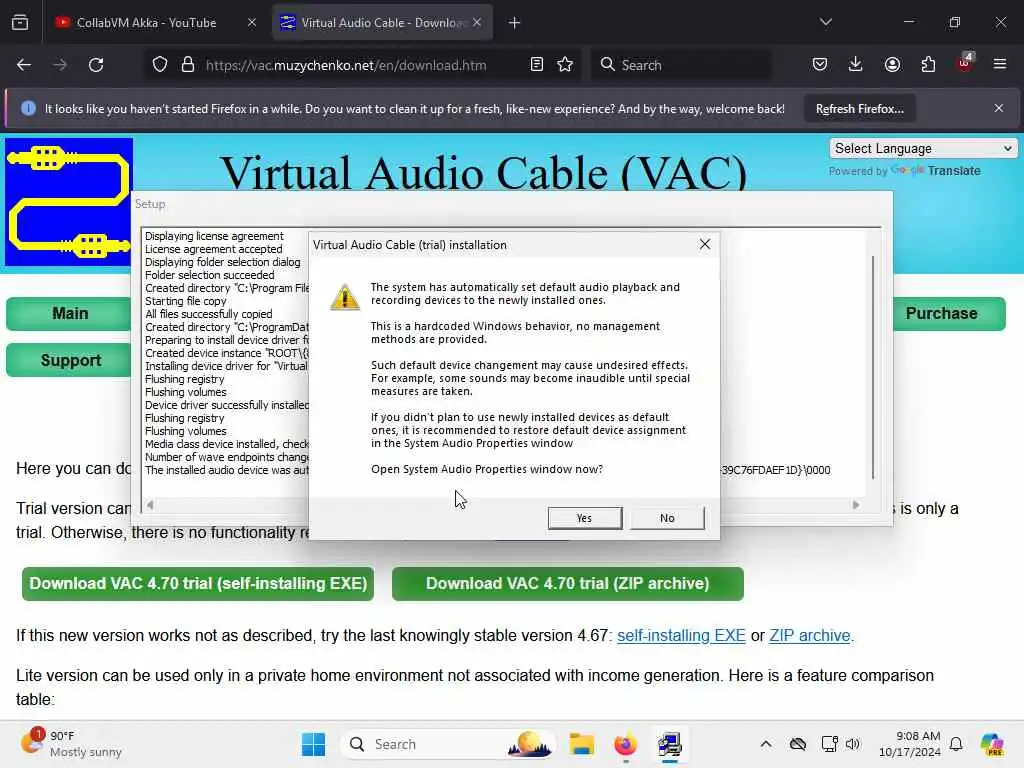
Task: Open the Main page menu button
Action: [69, 313]
